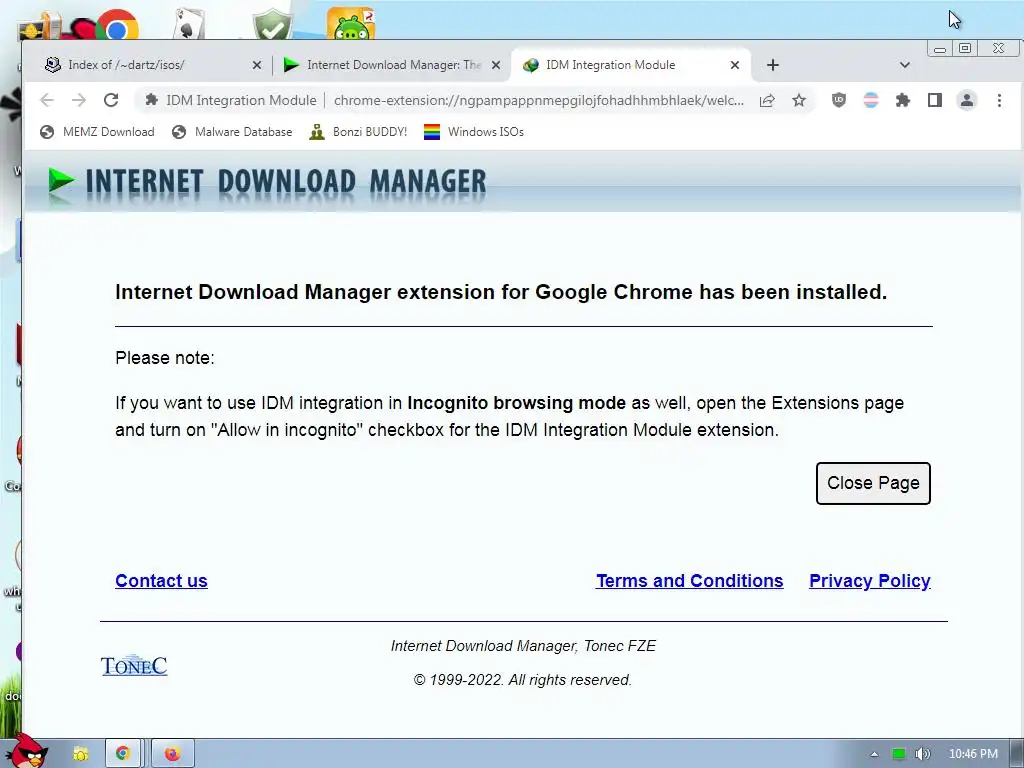
Task: Click the green tray icon
Action: (x=899, y=754)
